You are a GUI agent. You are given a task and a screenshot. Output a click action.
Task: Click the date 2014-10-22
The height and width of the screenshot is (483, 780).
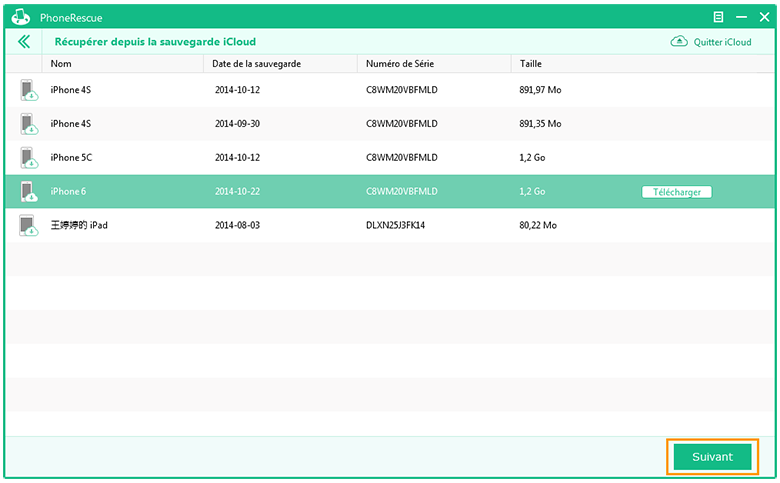[237, 192]
